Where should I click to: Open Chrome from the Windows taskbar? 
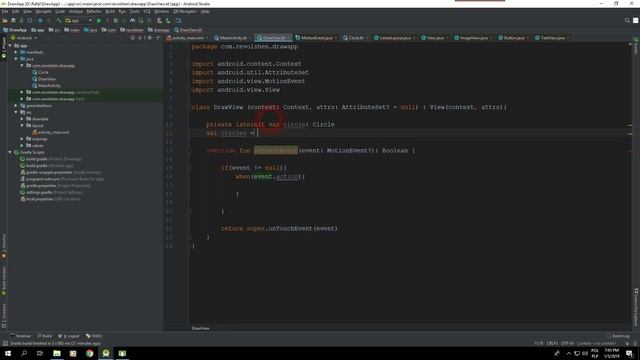point(89,353)
